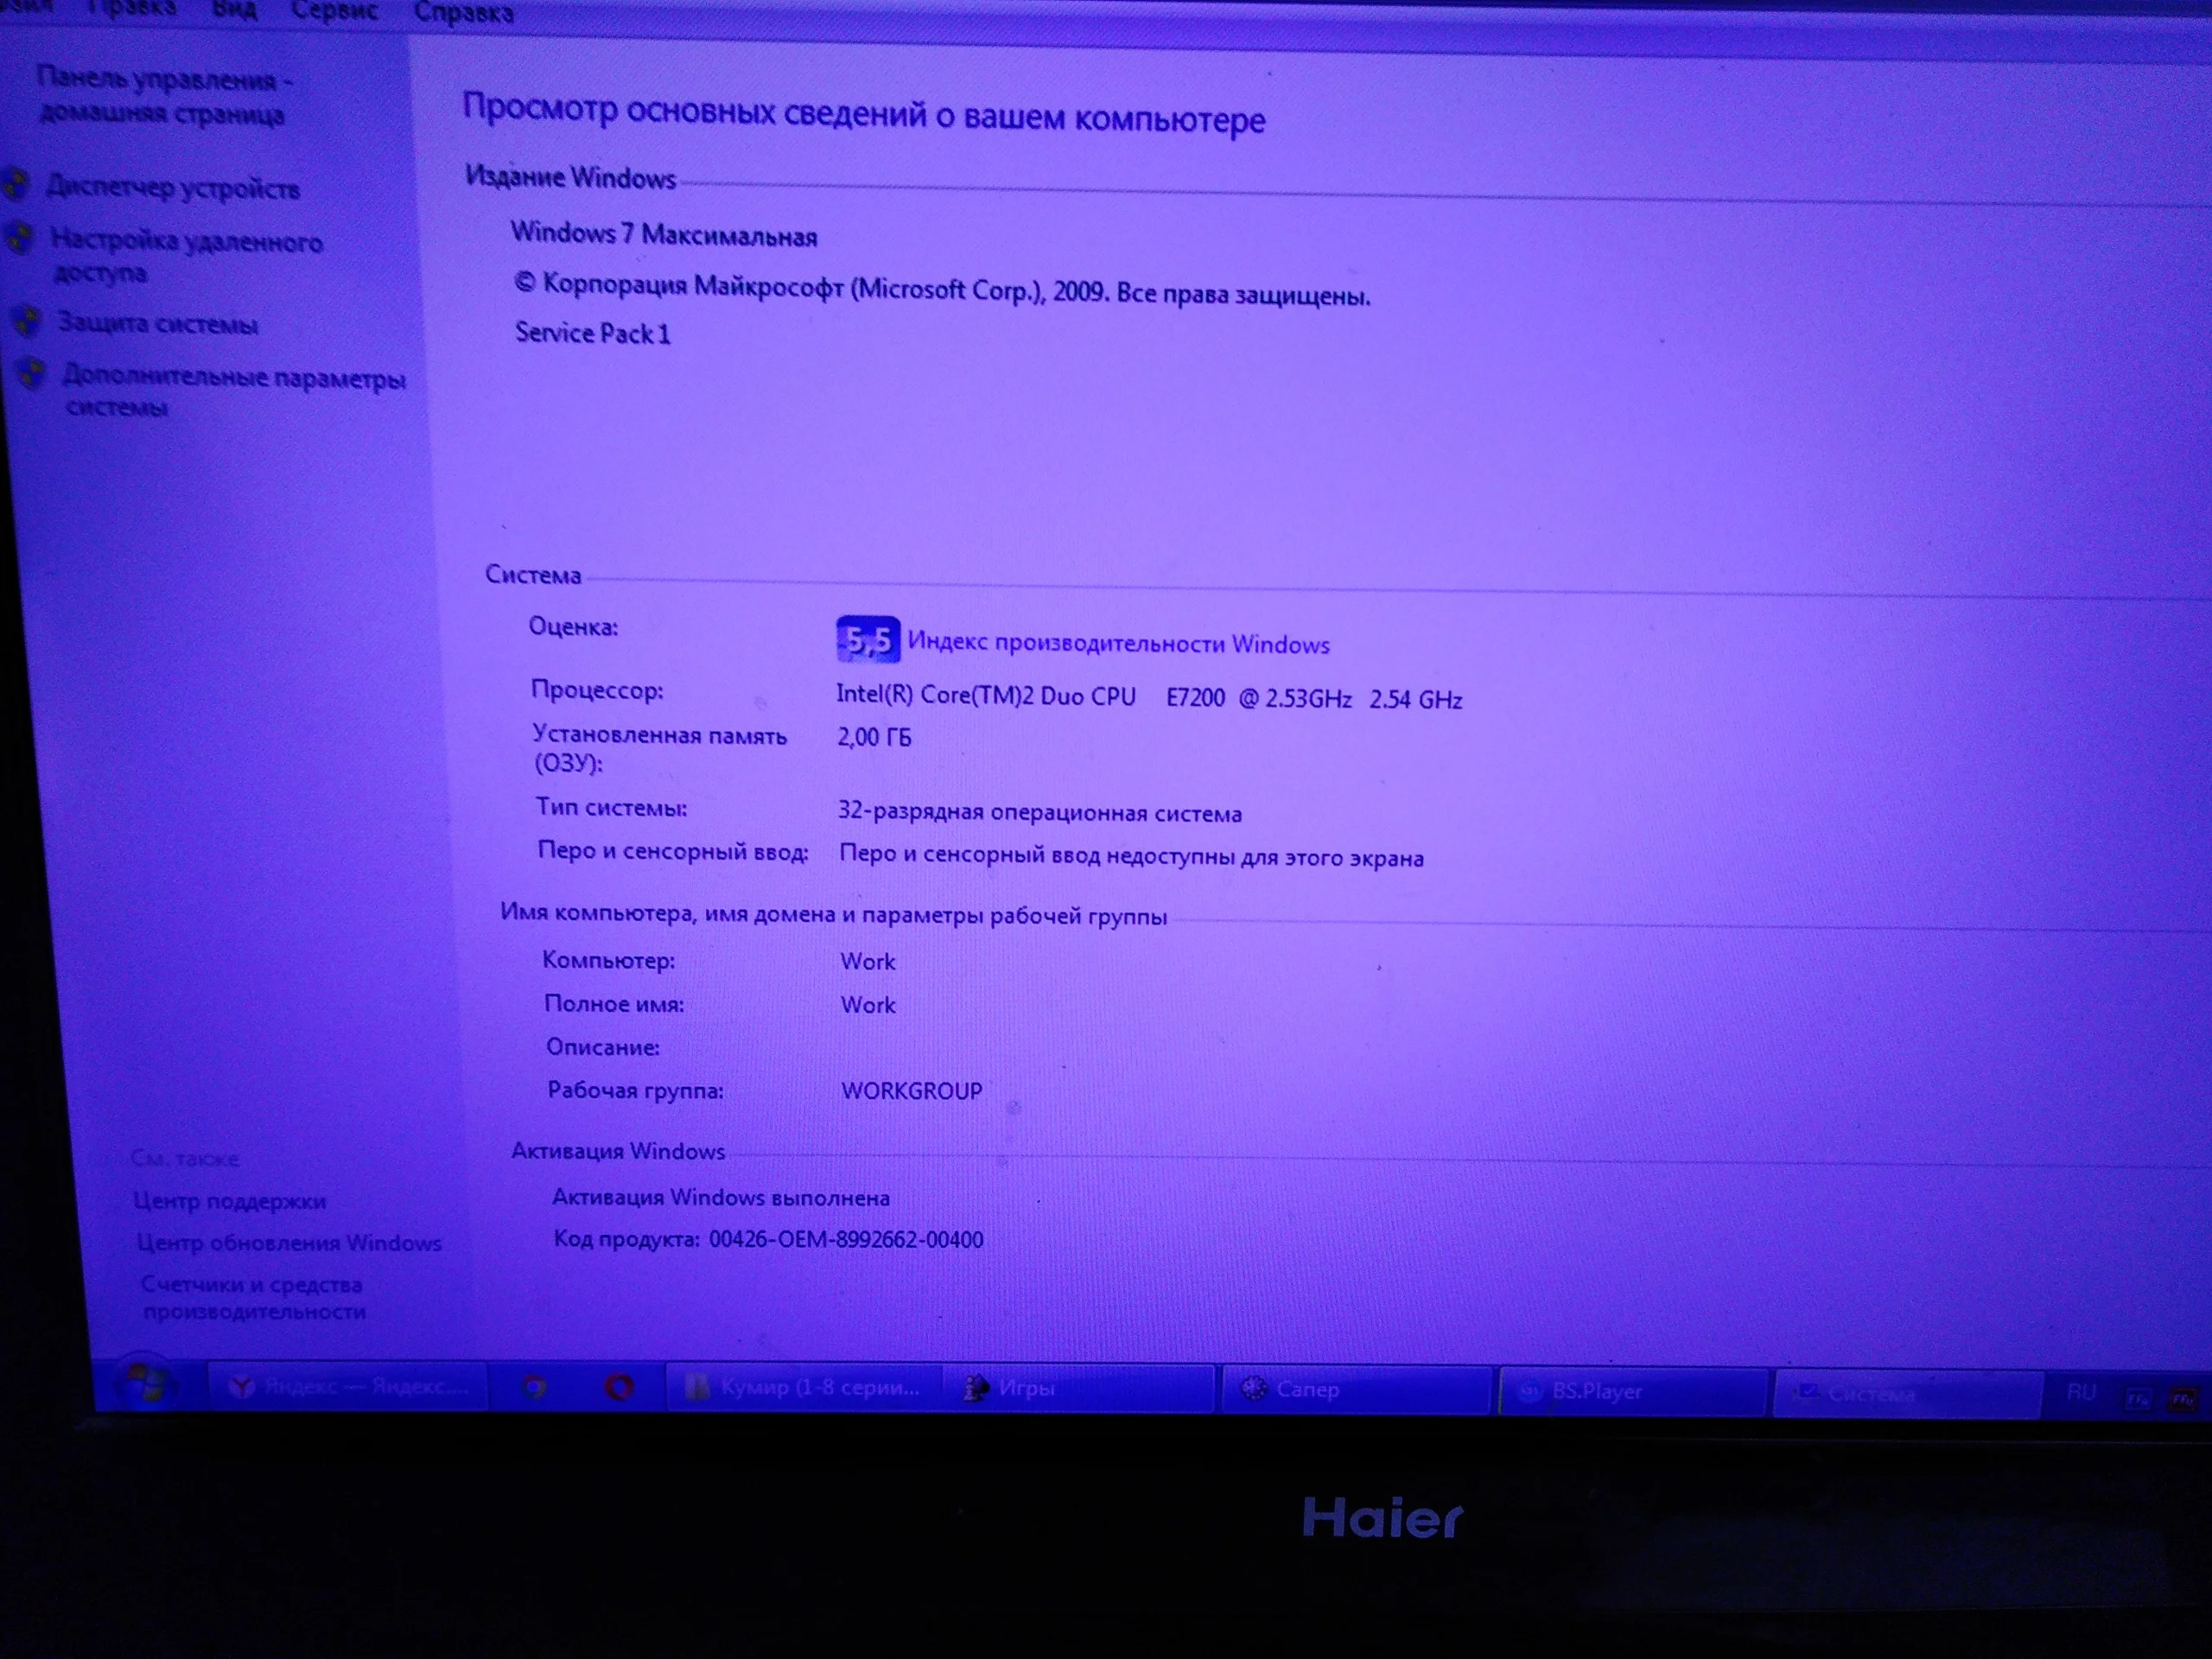Click the shield icon beside Защита системы
The width and height of the screenshot is (2212, 1659).
(27, 321)
